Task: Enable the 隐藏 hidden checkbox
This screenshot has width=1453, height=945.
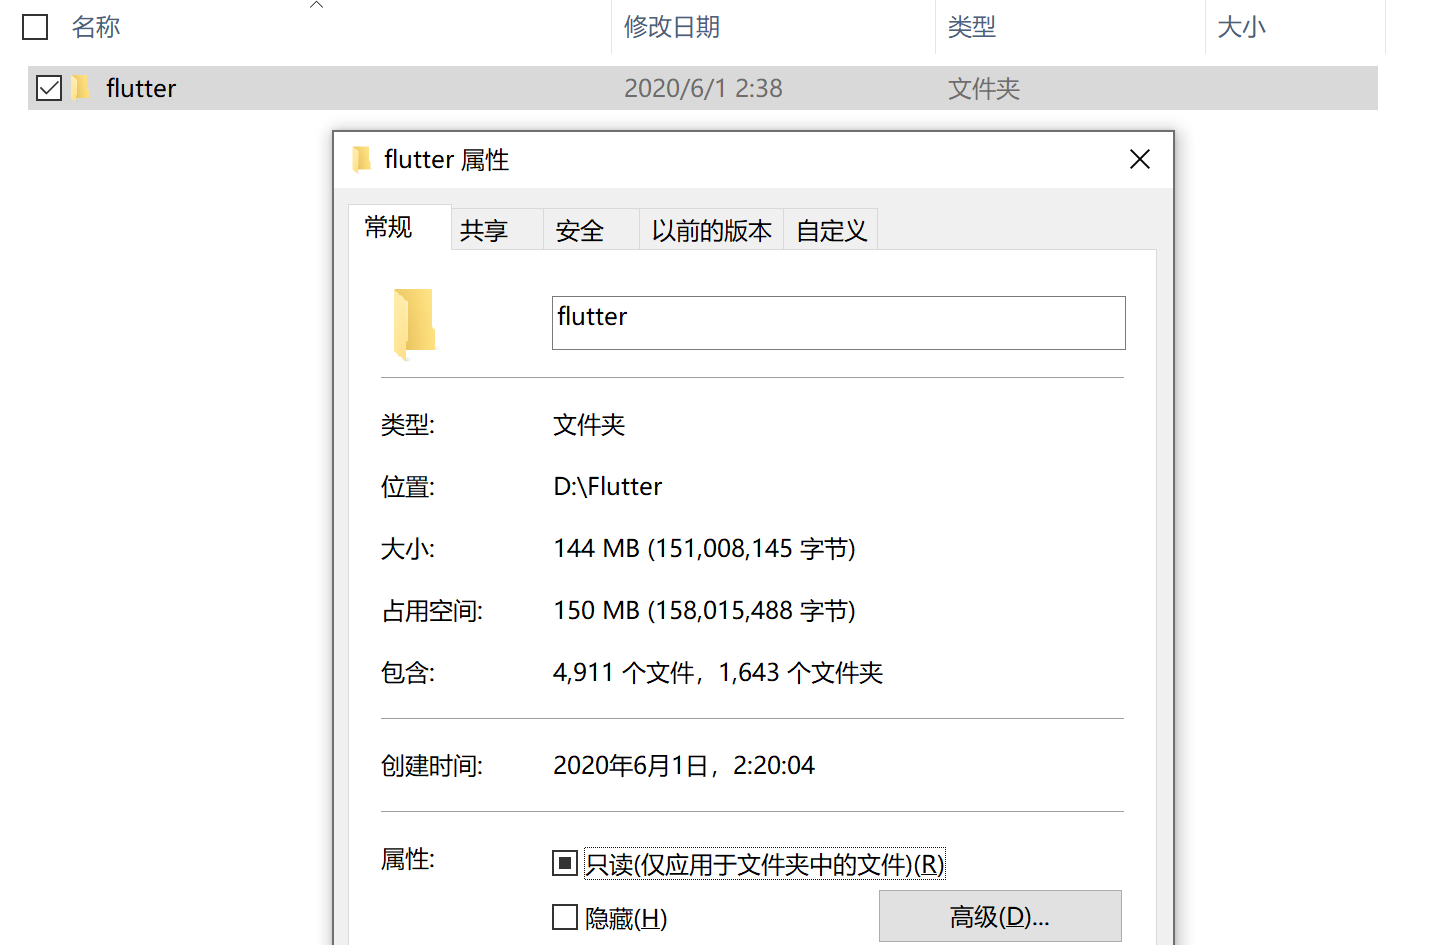Action: tap(565, 917)
